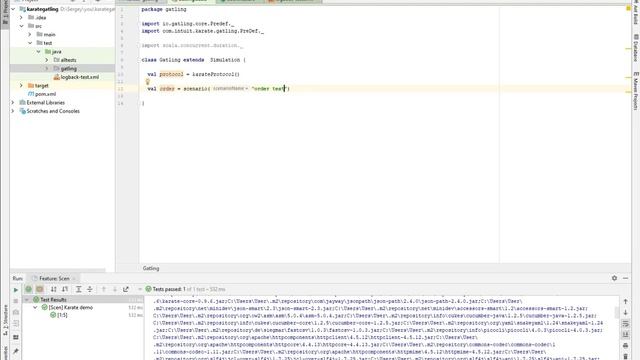Click the karatePotocol() call in code
640x360 pixels.
click(216, 74)
